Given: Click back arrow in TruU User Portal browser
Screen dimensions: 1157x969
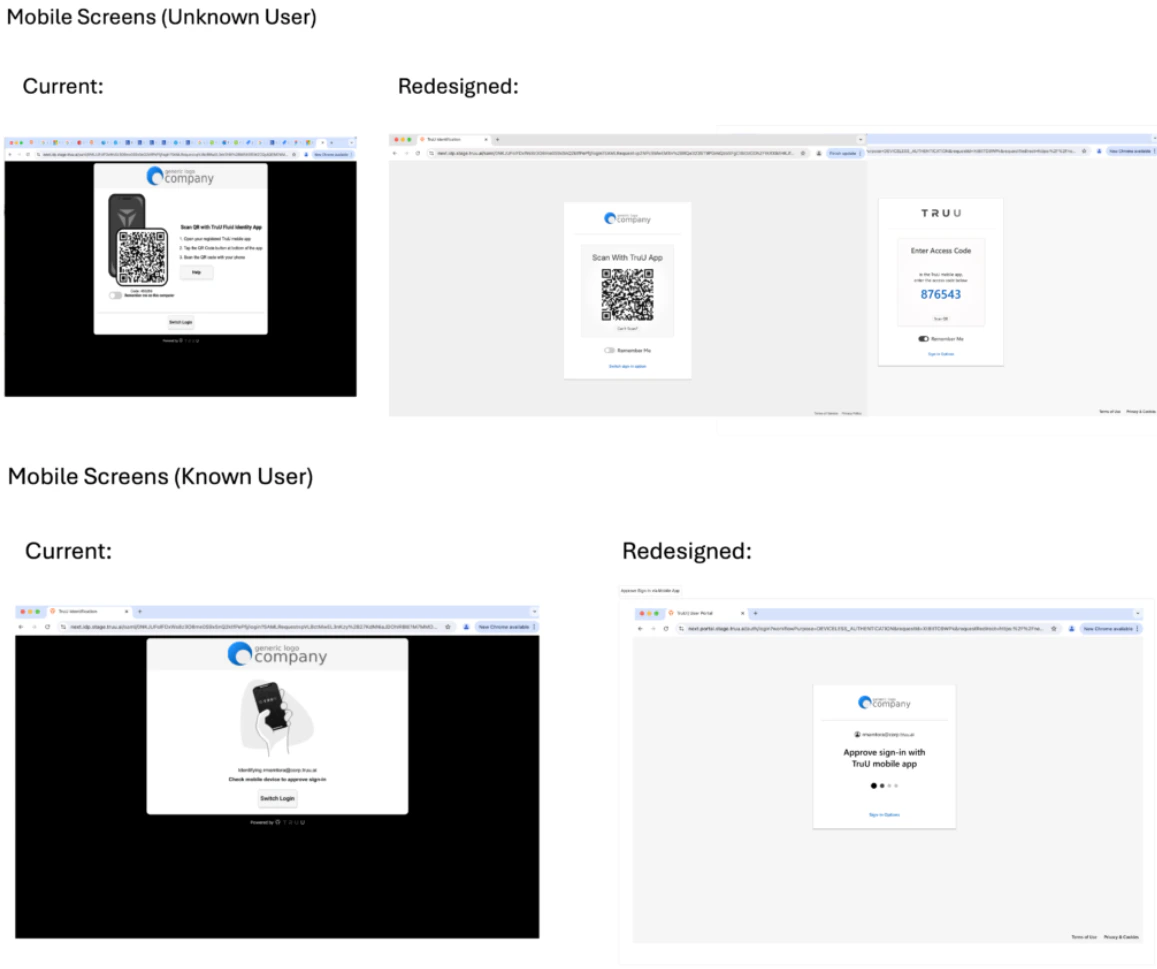Looking at the screenshot, I should (x=640, y=629).
